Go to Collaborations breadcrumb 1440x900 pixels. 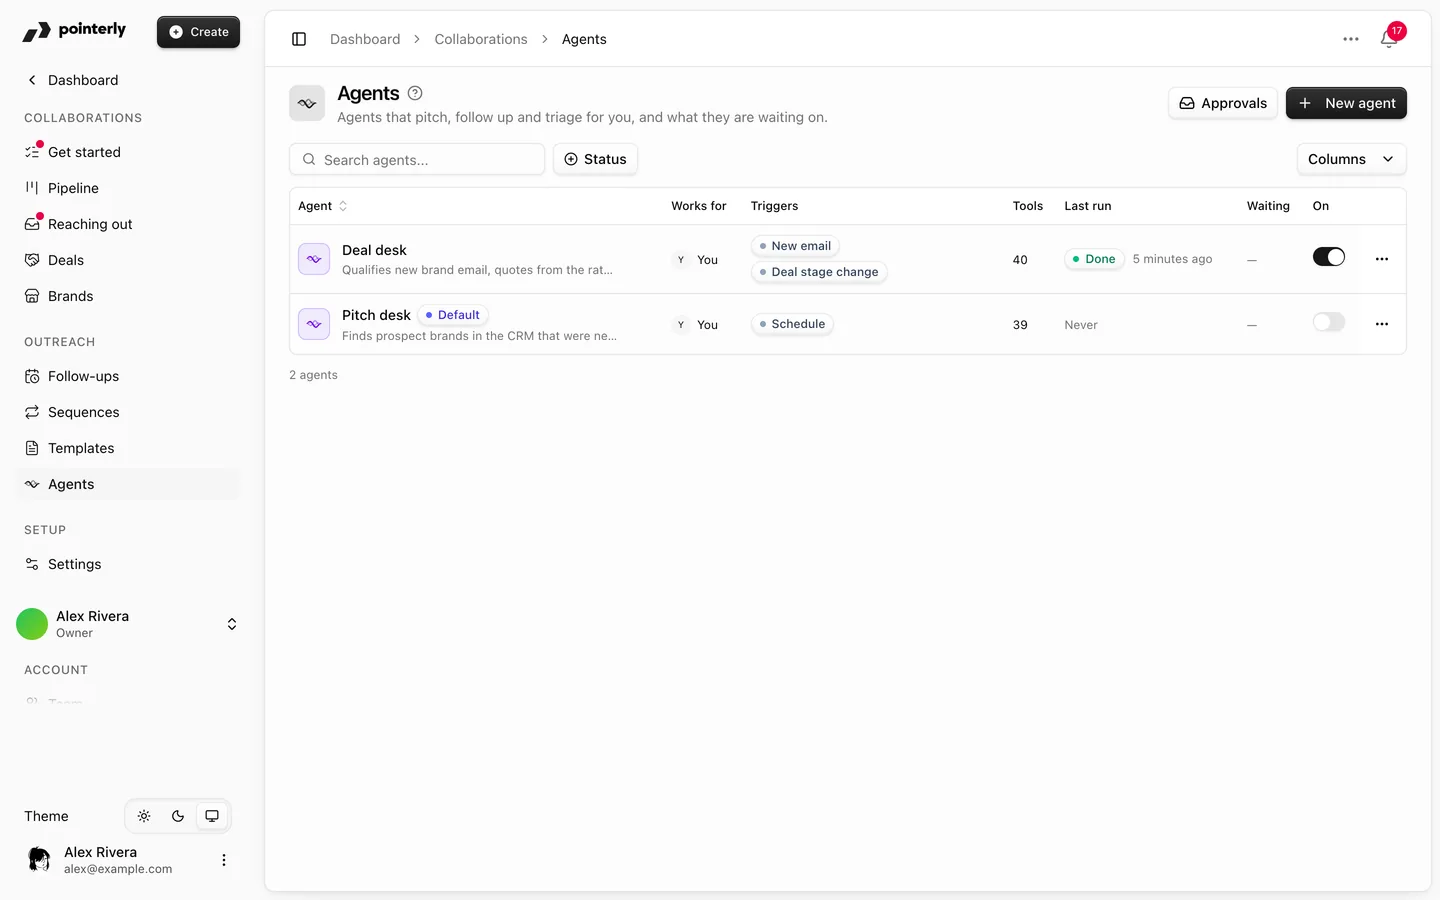pyautogui.click(x=481, y=39)
